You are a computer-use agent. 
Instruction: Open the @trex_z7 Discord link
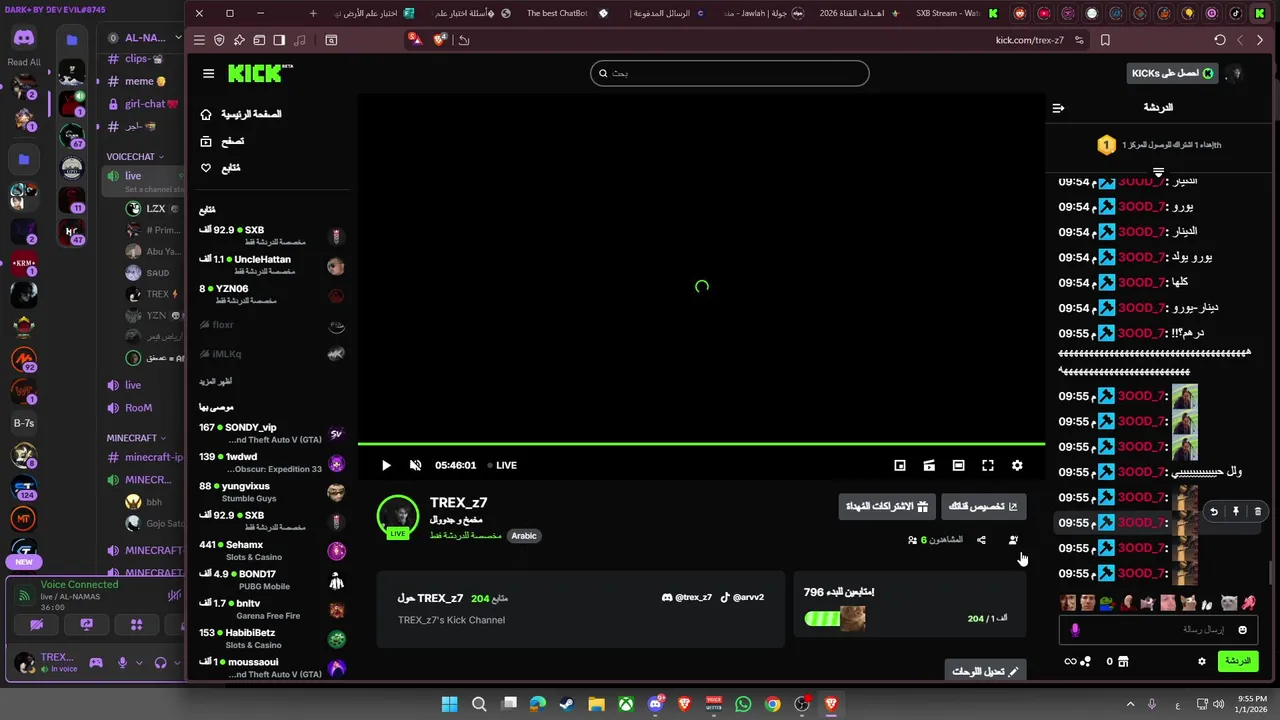(x=687, y=597)
